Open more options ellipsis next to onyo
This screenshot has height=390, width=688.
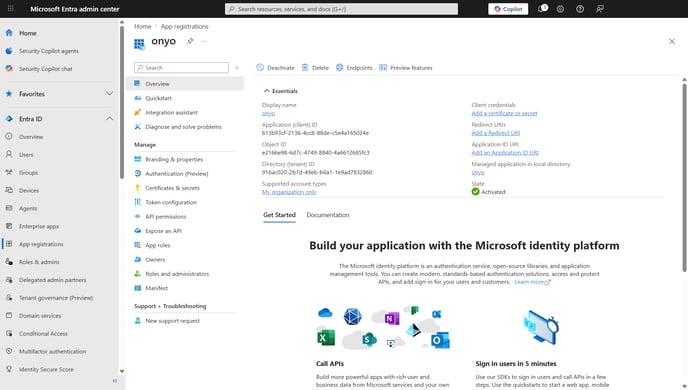pos(204,41)
